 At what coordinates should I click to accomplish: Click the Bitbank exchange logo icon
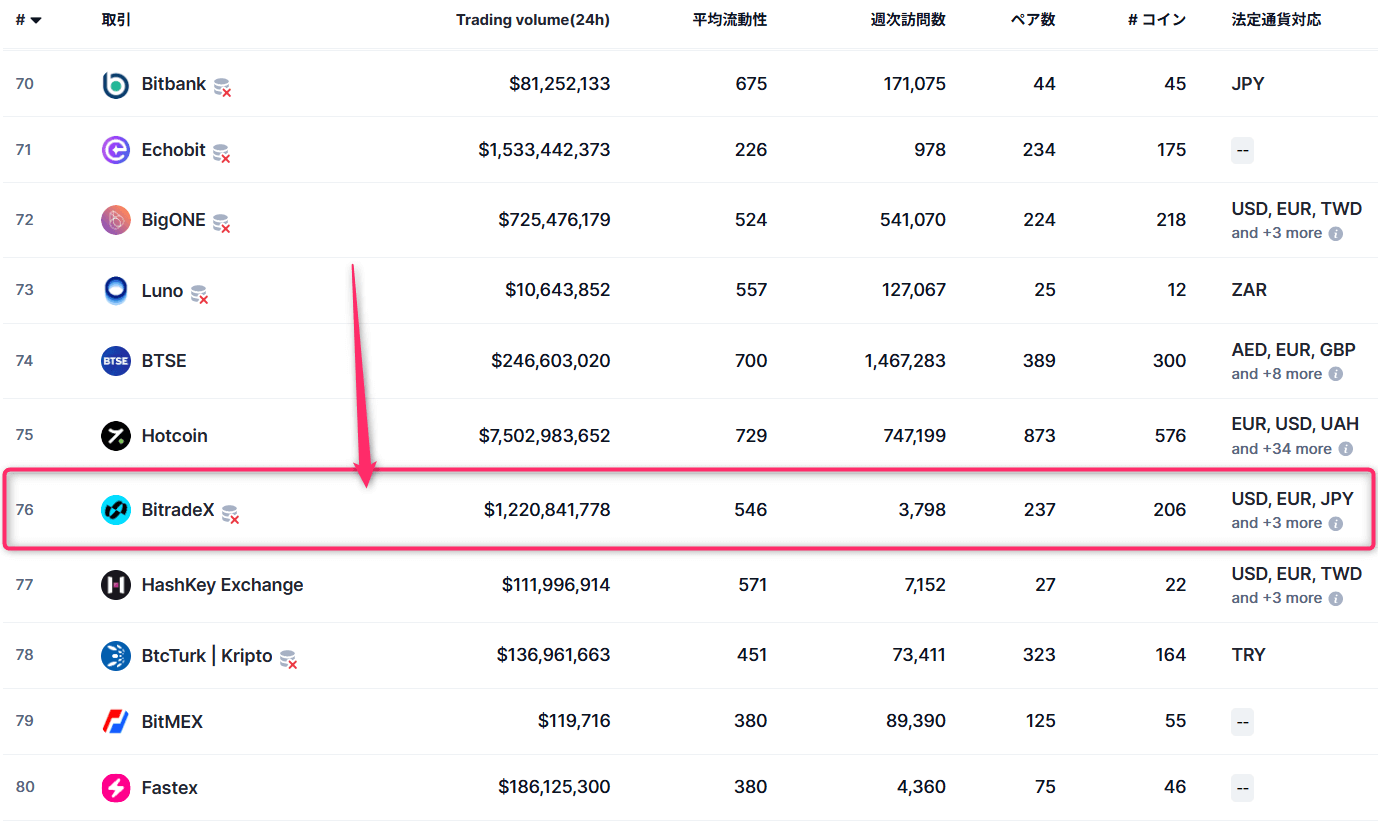[116, 85]
